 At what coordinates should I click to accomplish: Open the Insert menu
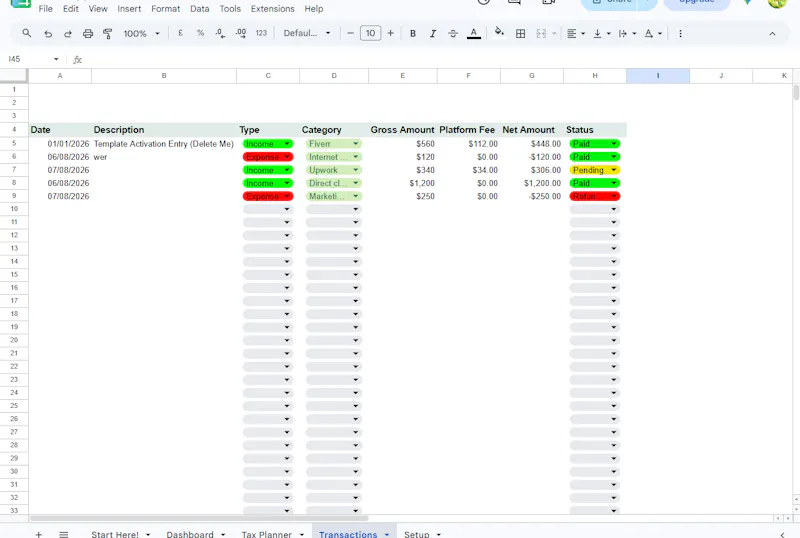129,9
